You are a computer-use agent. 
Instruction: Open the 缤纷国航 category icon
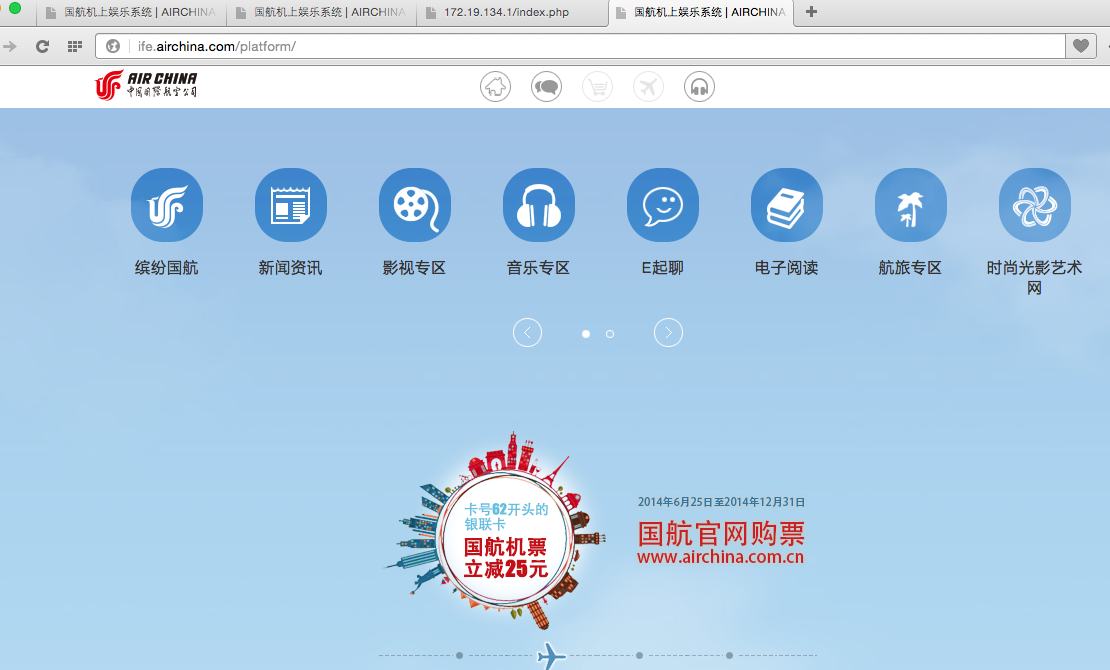(x=167, y=205)
